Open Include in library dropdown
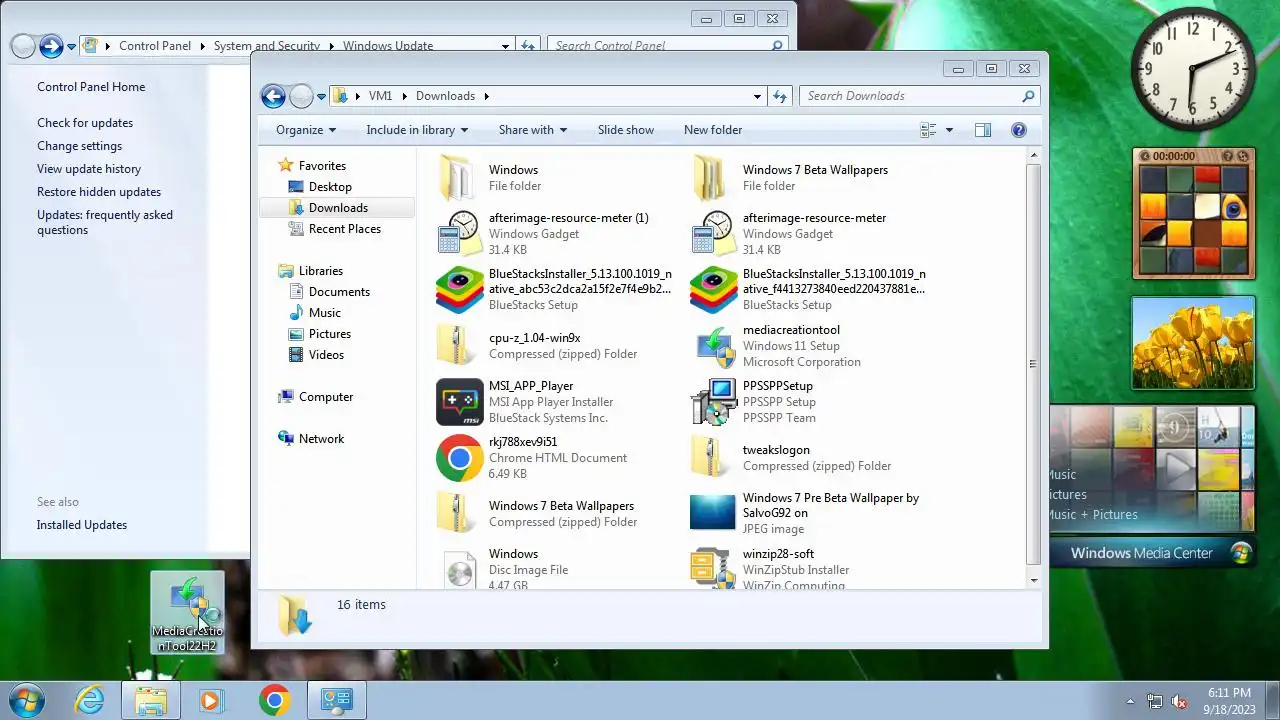The height and width of the screenshot is (720, 1280). [417, 130]
